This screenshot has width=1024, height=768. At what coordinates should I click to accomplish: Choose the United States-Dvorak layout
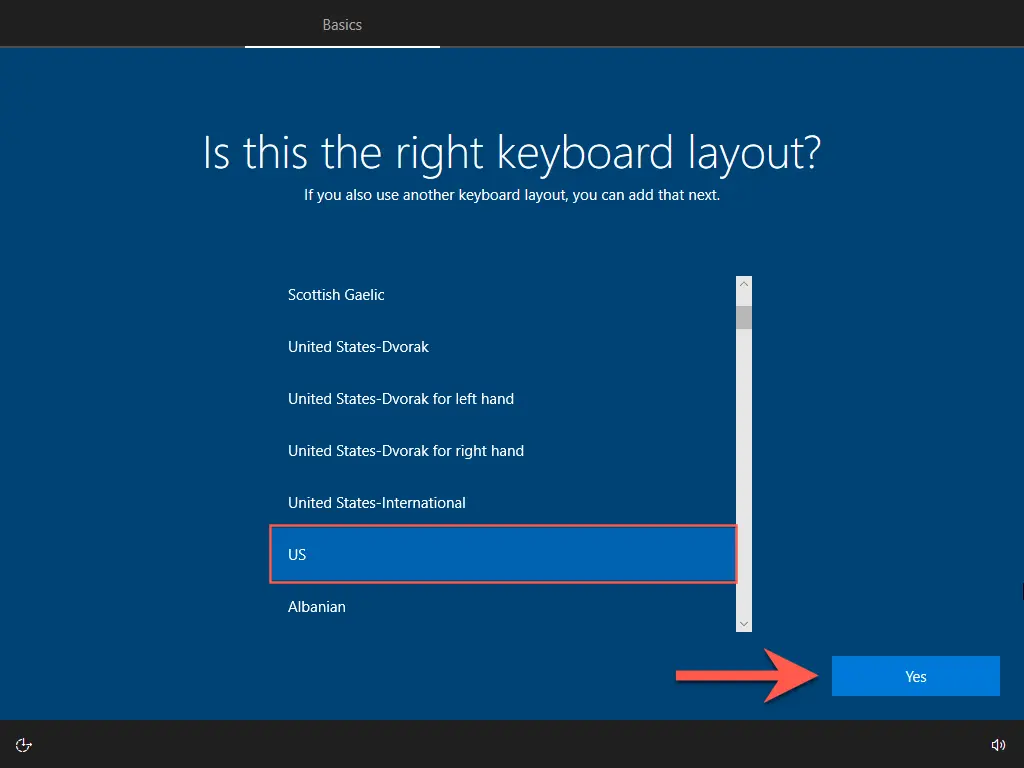503,347
